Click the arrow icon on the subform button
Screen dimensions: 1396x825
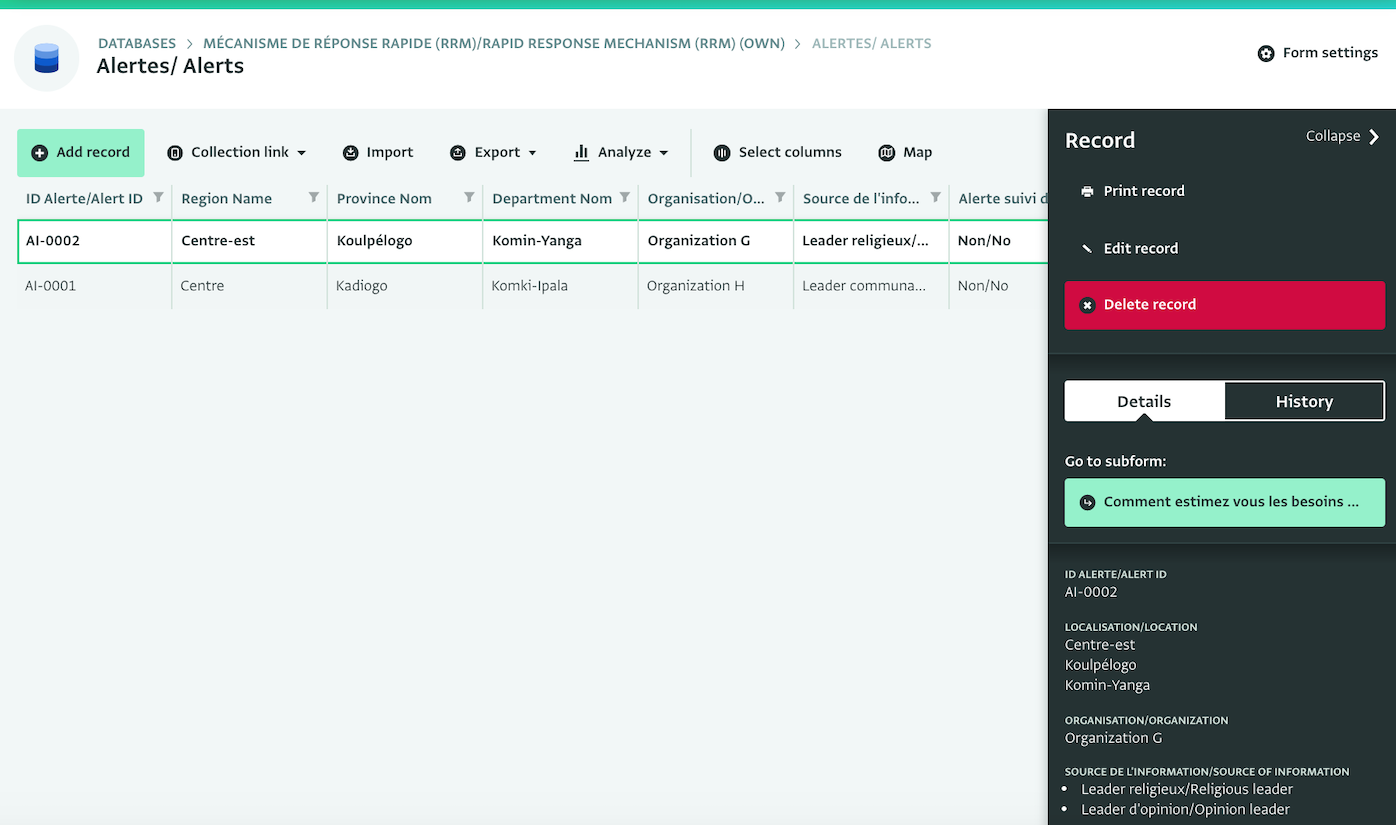click(1087, 502)
